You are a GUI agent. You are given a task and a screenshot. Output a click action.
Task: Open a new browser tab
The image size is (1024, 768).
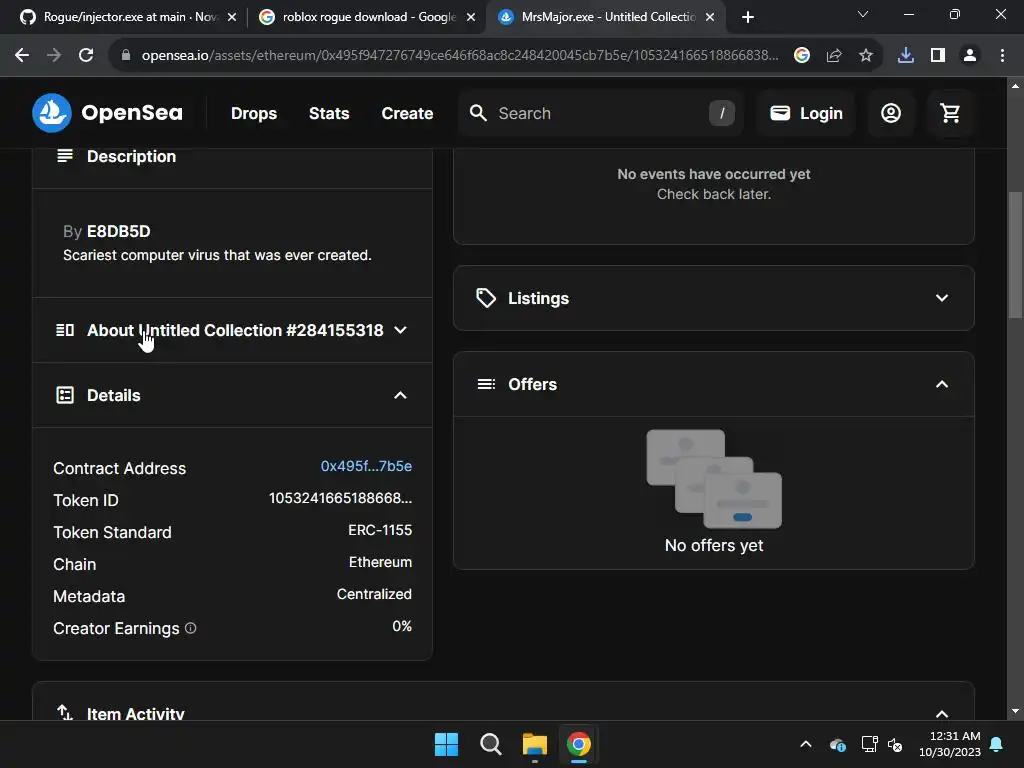pos(748,17)
